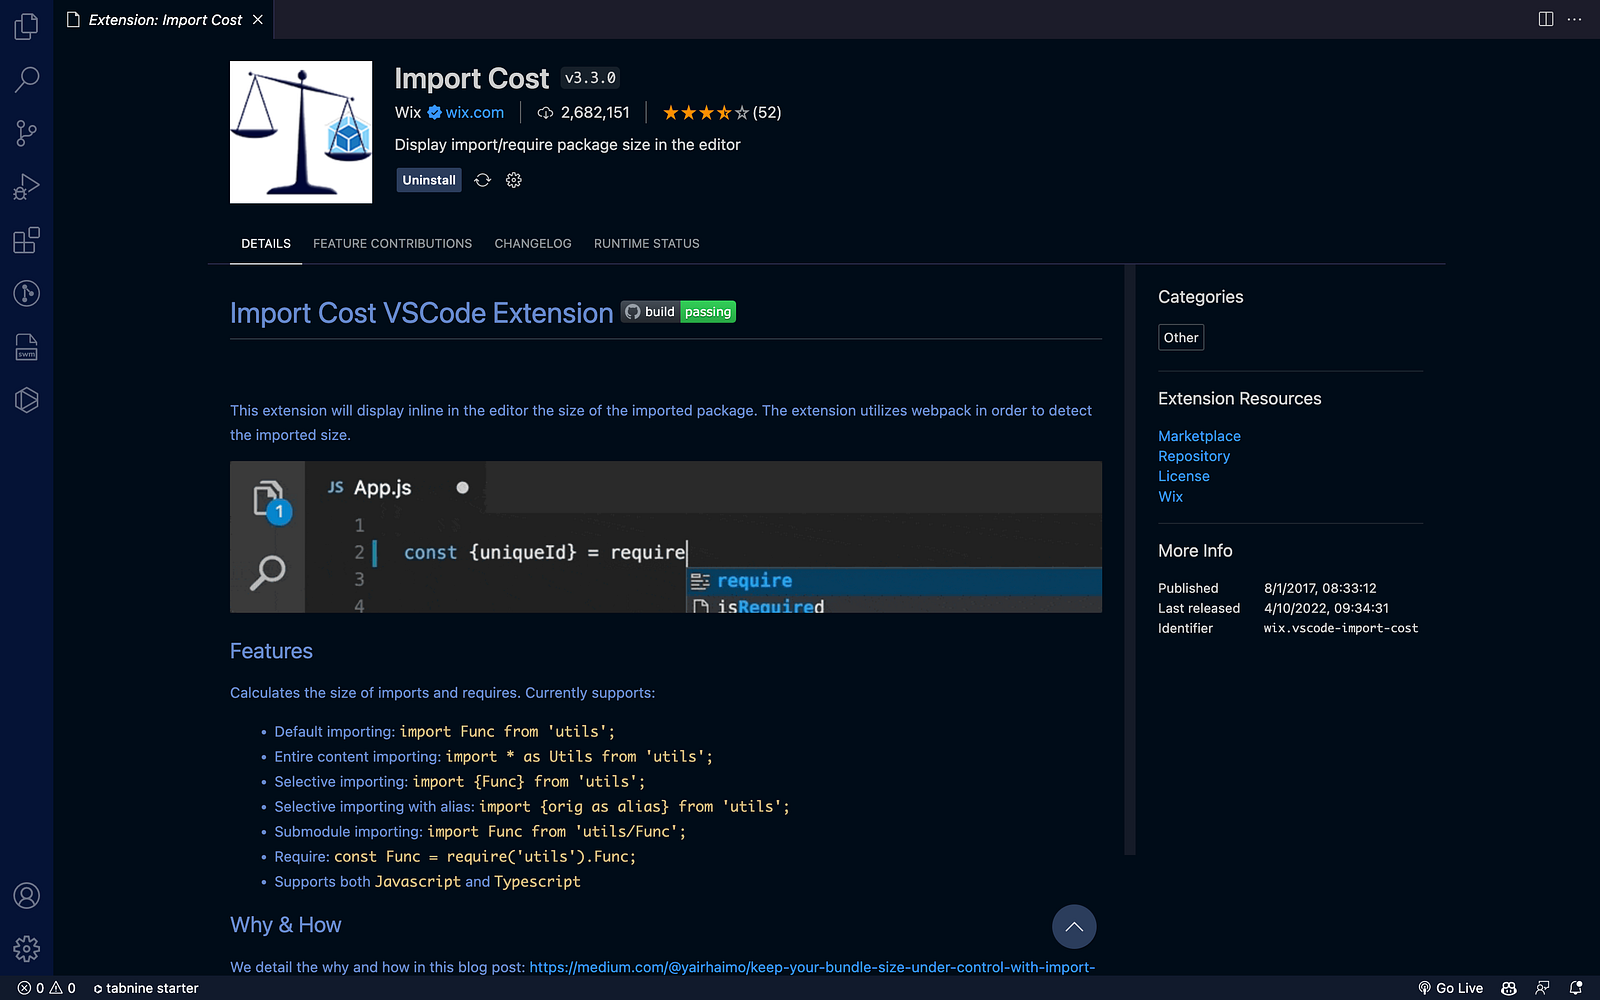
Task: Switch to the Feature Contributions tab
Action: click(x=392, y=244)
